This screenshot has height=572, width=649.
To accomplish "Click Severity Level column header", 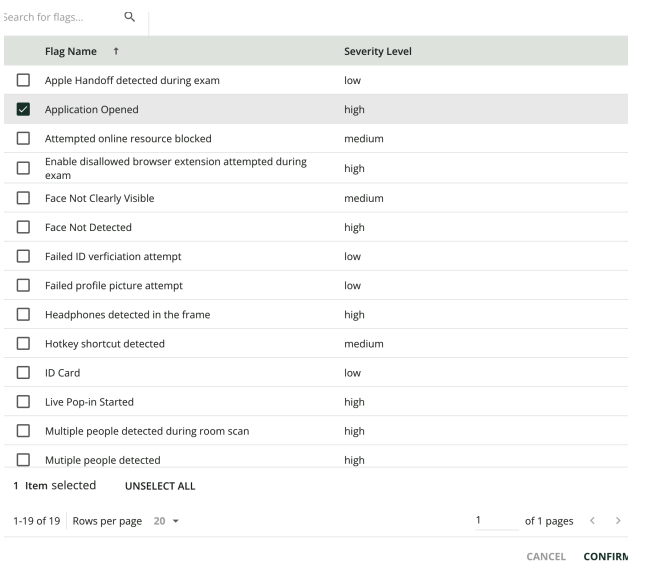I will click(x=377, y=51).
